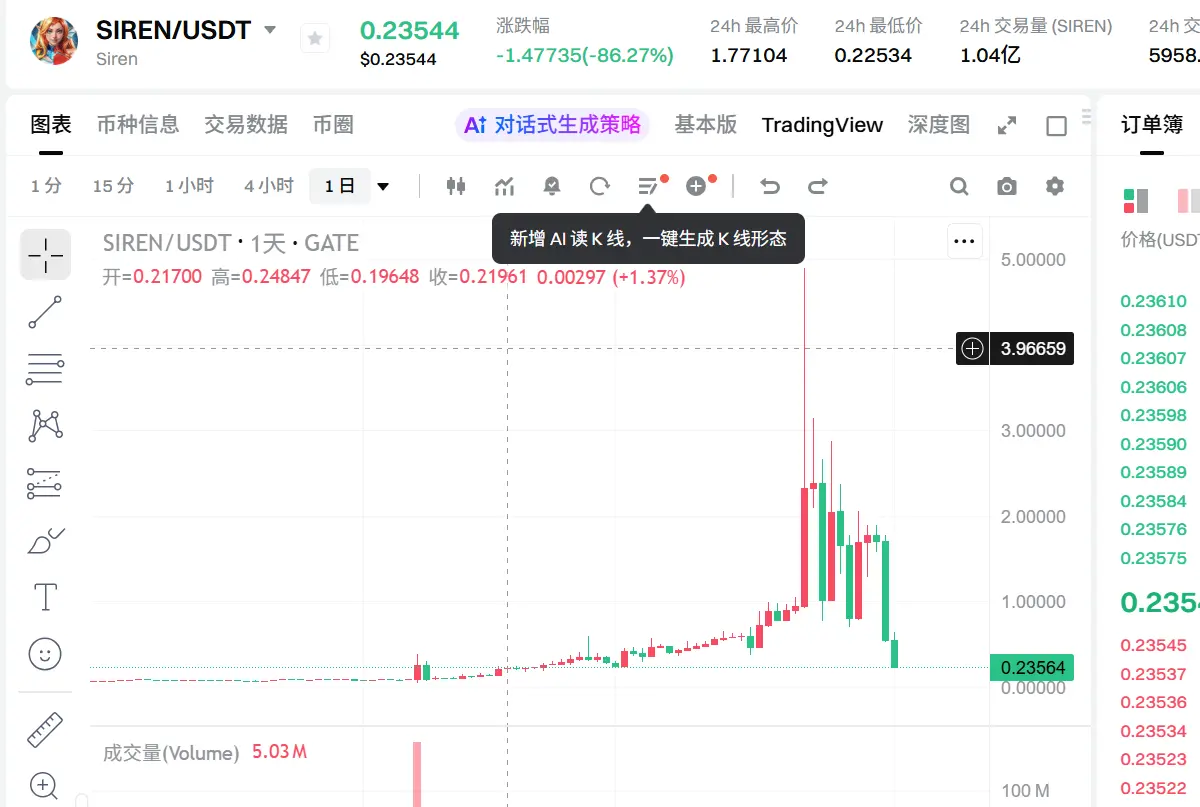Viewport: 1200px width, 807px height.
Task: Toggle the chart layout square icon
Action: (1056, 126)
